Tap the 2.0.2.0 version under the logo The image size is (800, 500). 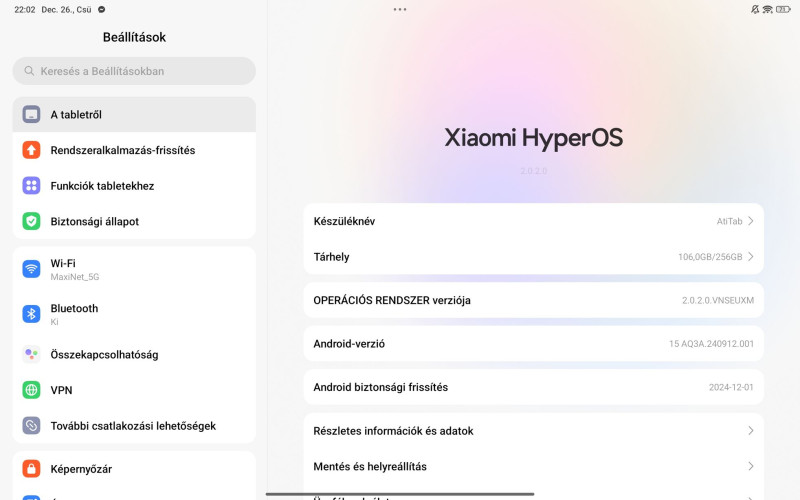[534, 171]
